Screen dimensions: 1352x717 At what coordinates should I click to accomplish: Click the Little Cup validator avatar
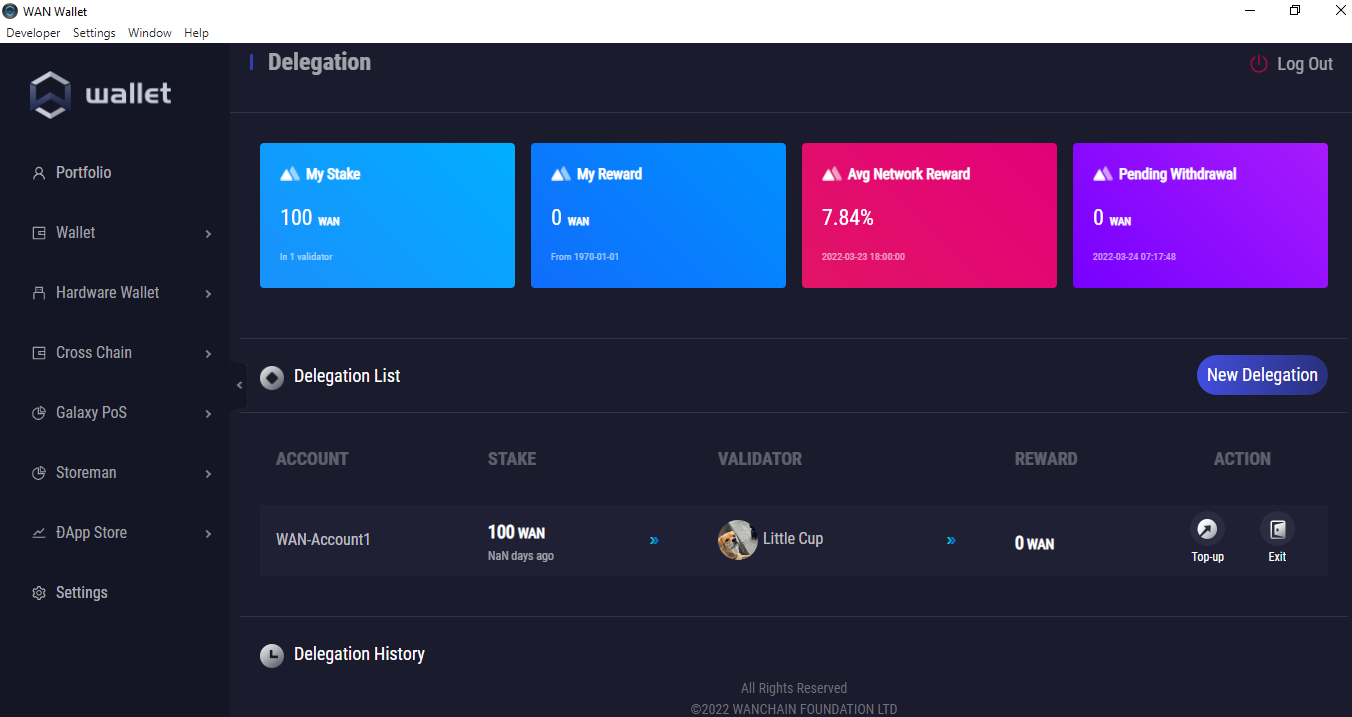[x=737, y=540]
